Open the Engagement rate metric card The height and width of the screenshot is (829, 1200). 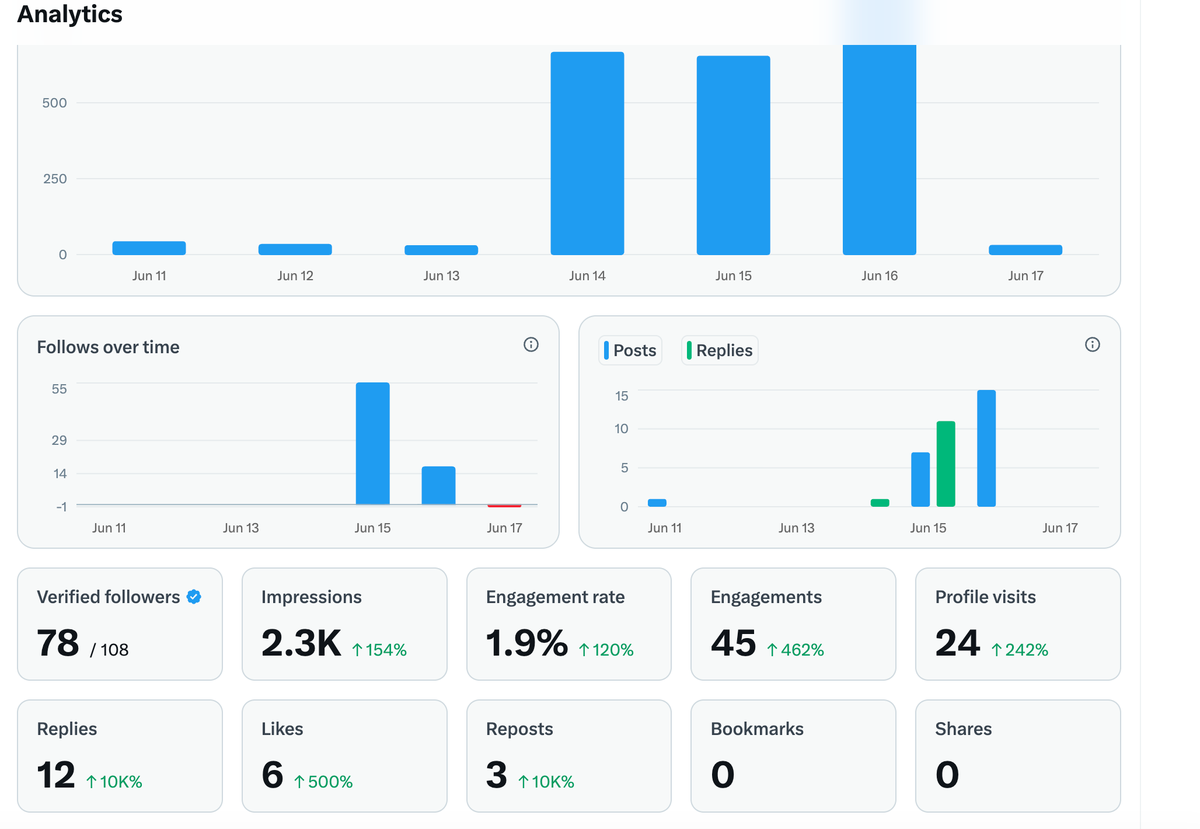pos(569,624)
